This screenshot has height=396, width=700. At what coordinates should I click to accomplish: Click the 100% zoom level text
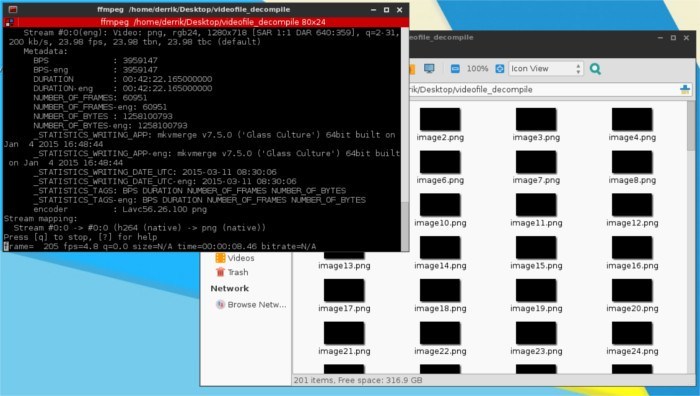tap(477, 69)
